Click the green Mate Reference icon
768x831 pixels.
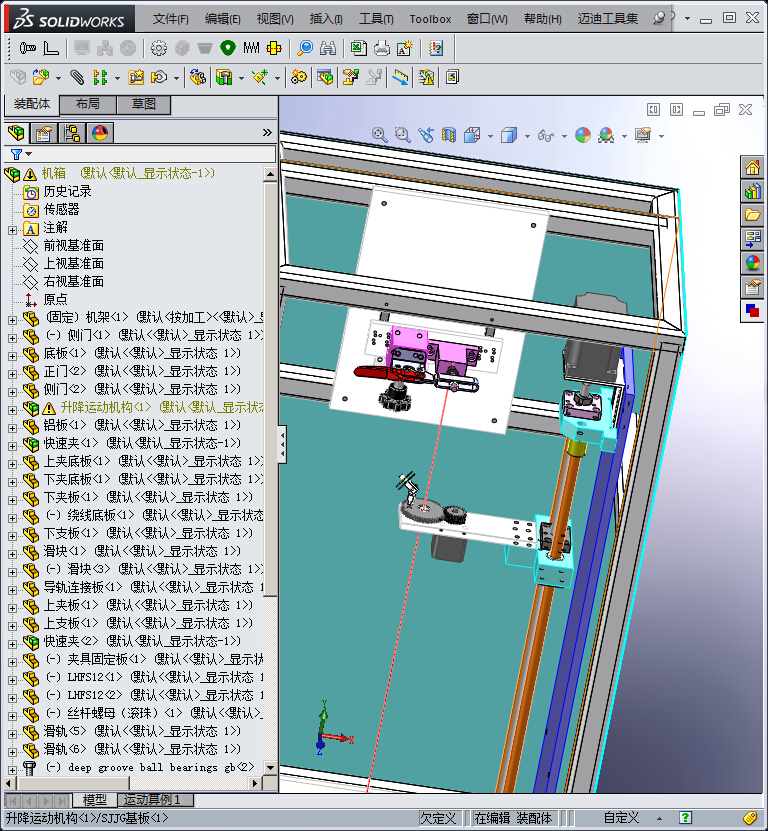(227, 48)
